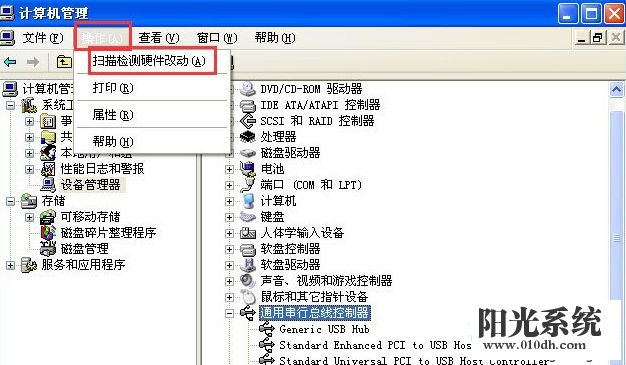Click the Generic USB Hub icon
This screenshot has height=365, width=626.
[x=267, y=329]
